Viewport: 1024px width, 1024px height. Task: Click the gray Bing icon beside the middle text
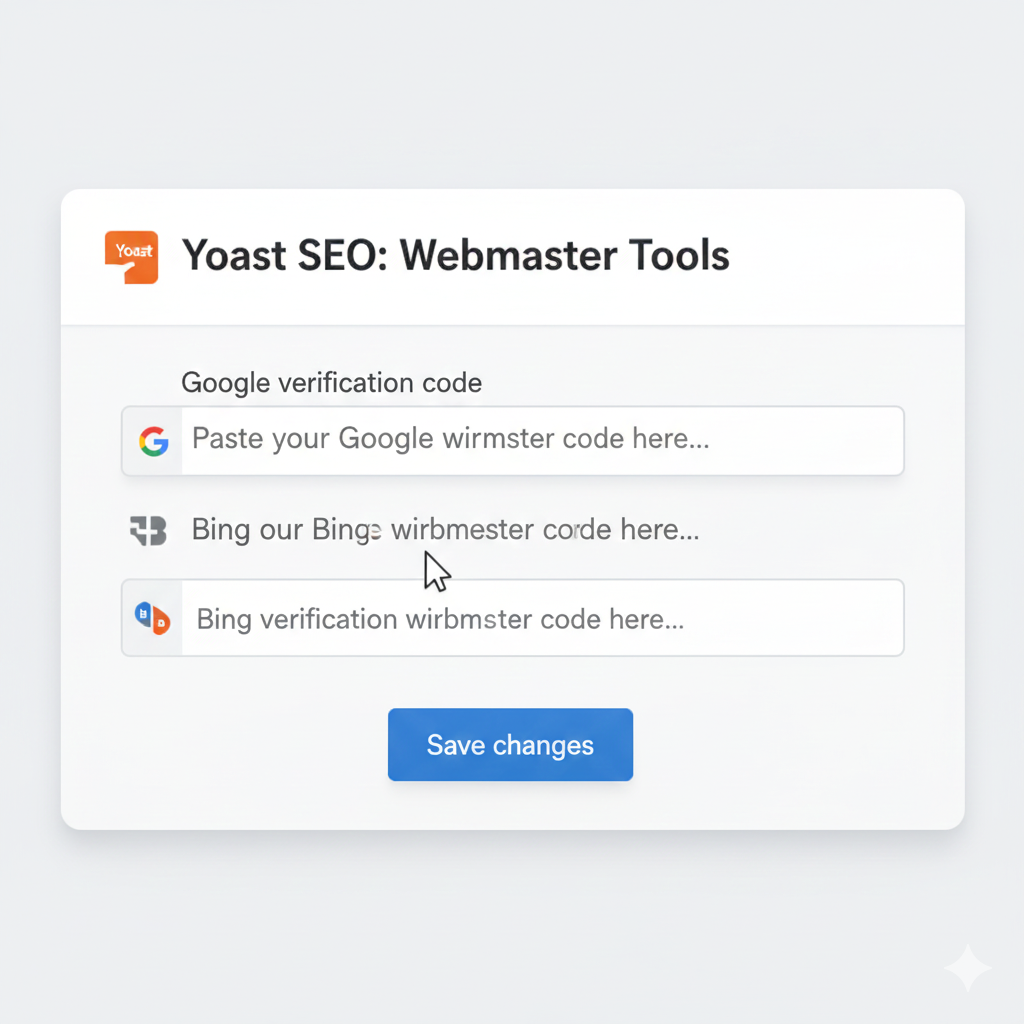pyautogui.click(x=148, y=531)
